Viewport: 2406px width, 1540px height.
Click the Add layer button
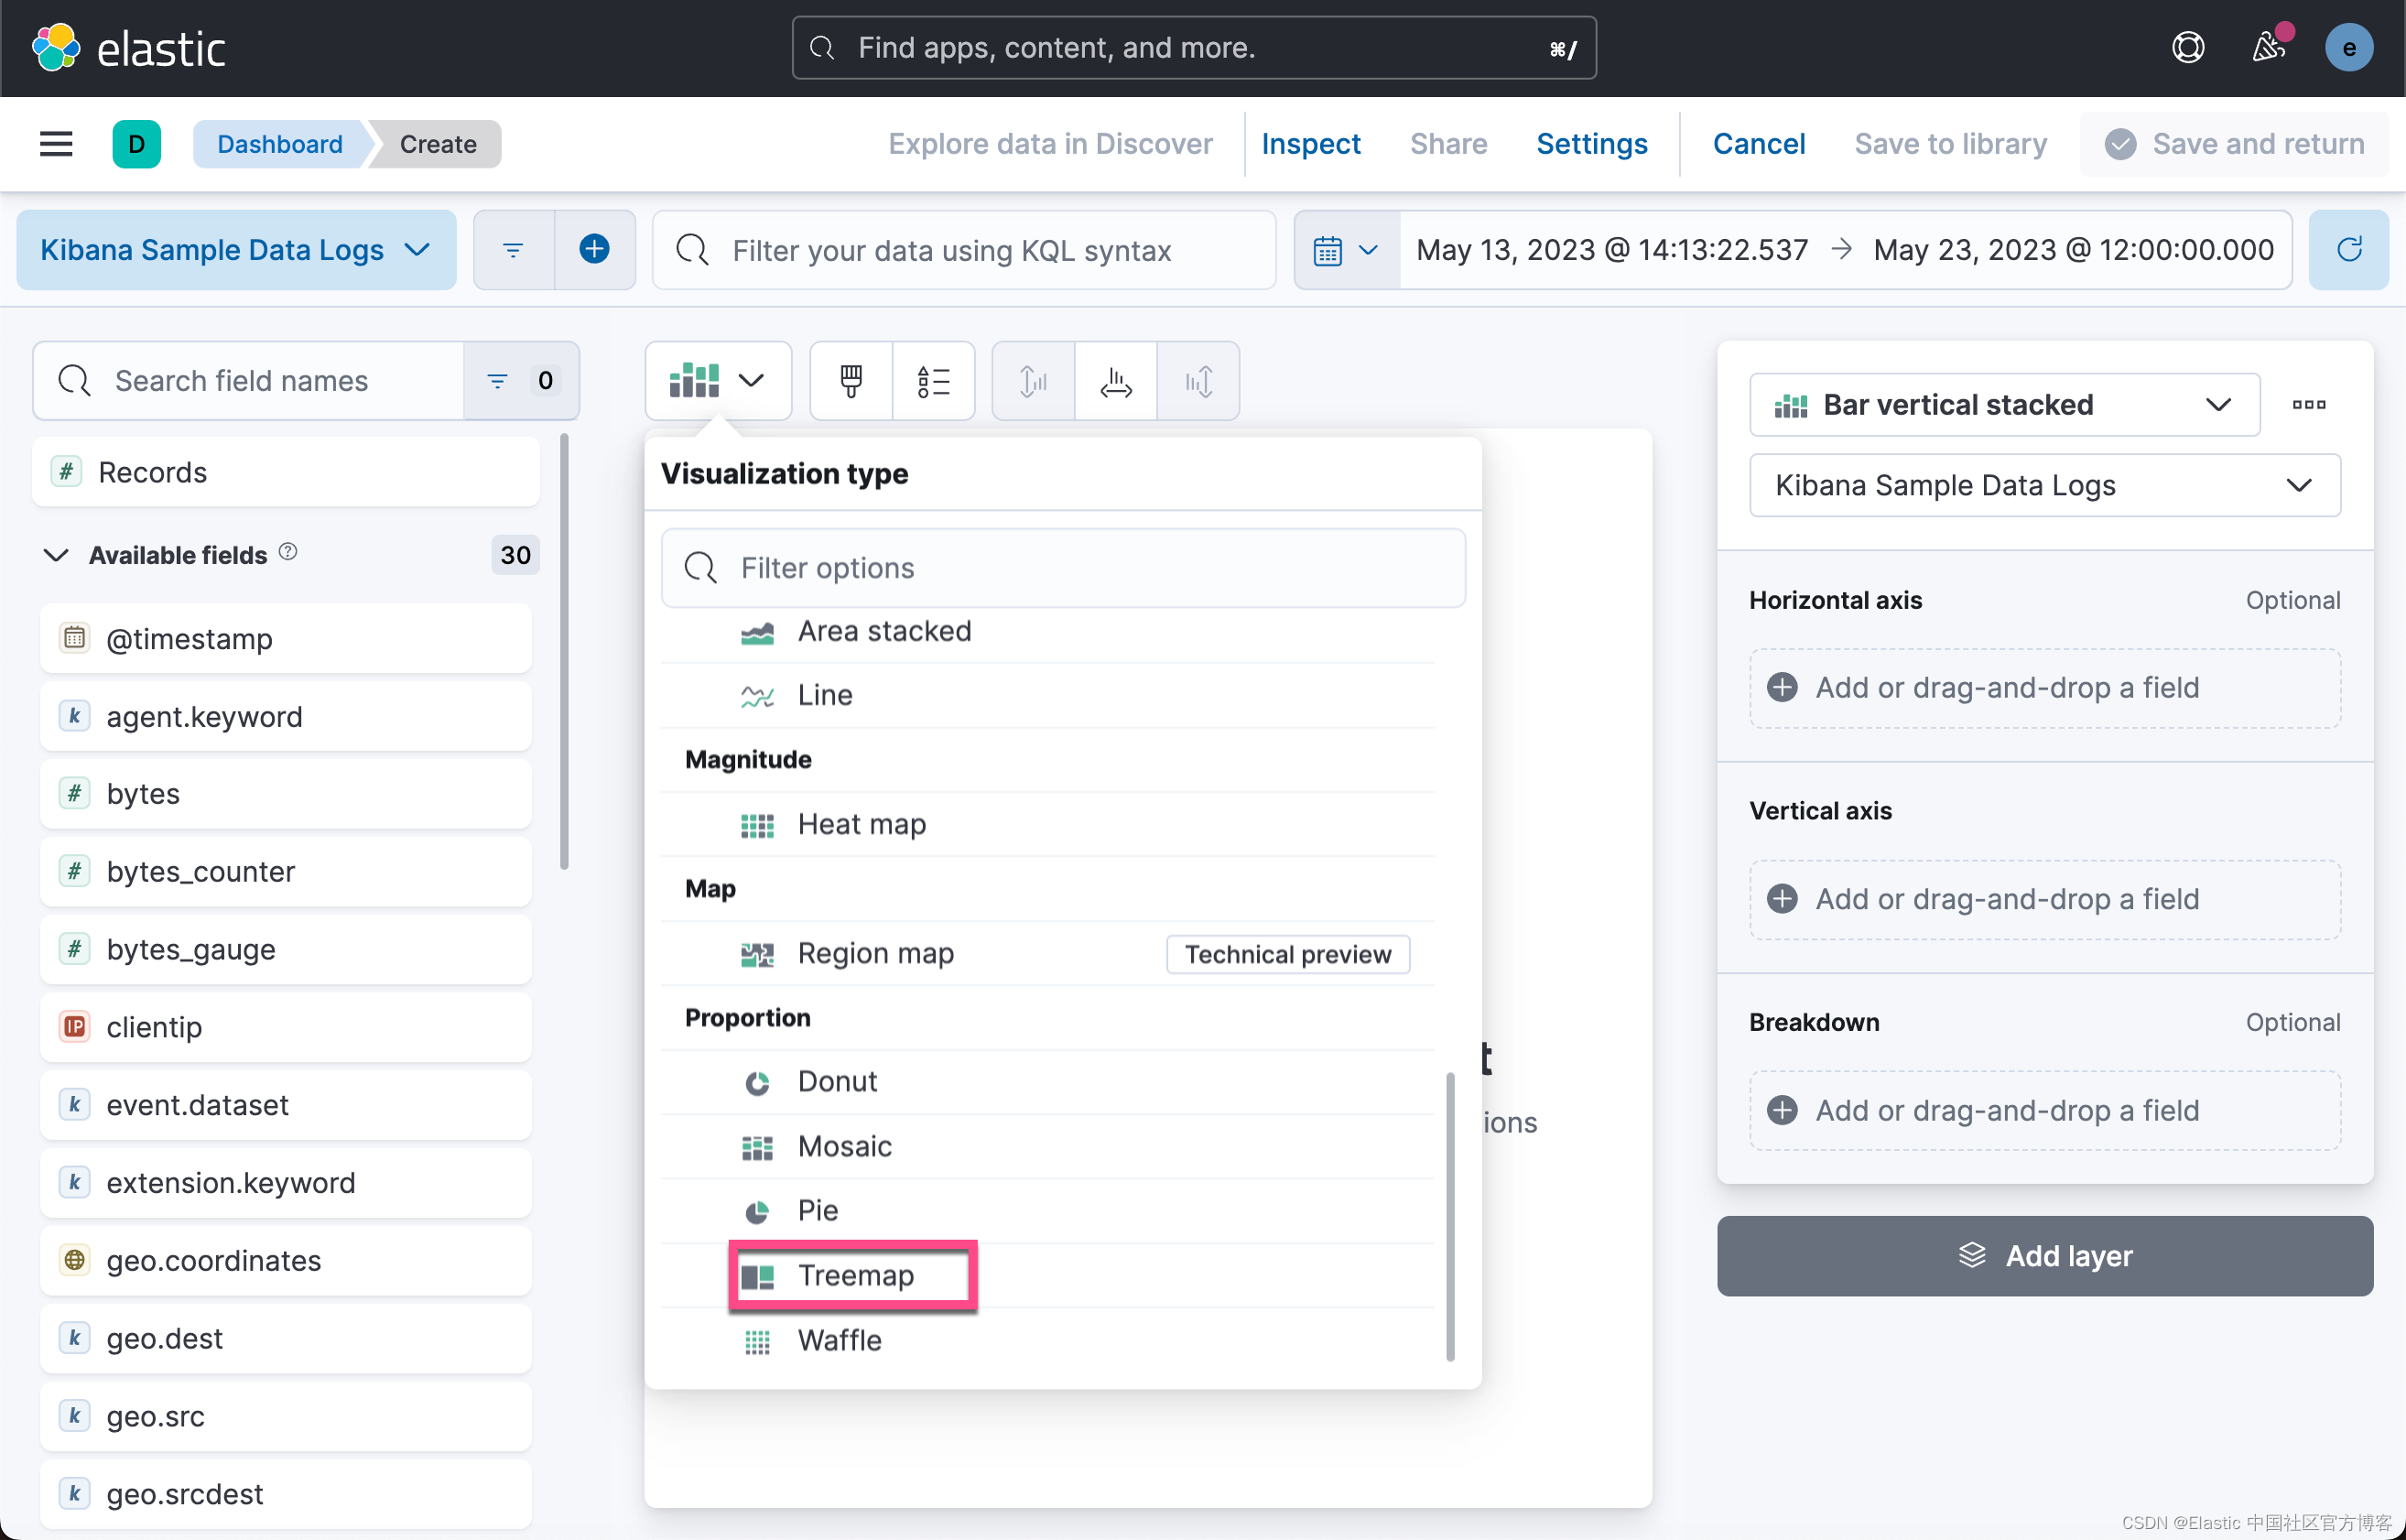(2045, 1256)
